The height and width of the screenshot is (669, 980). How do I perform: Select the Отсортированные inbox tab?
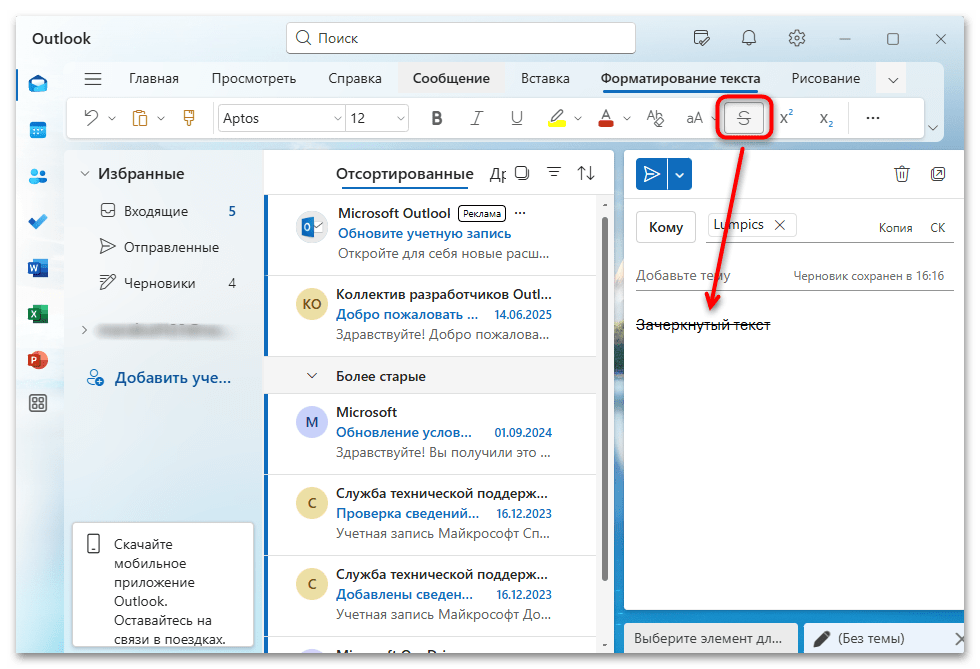(x=404, y=174)
